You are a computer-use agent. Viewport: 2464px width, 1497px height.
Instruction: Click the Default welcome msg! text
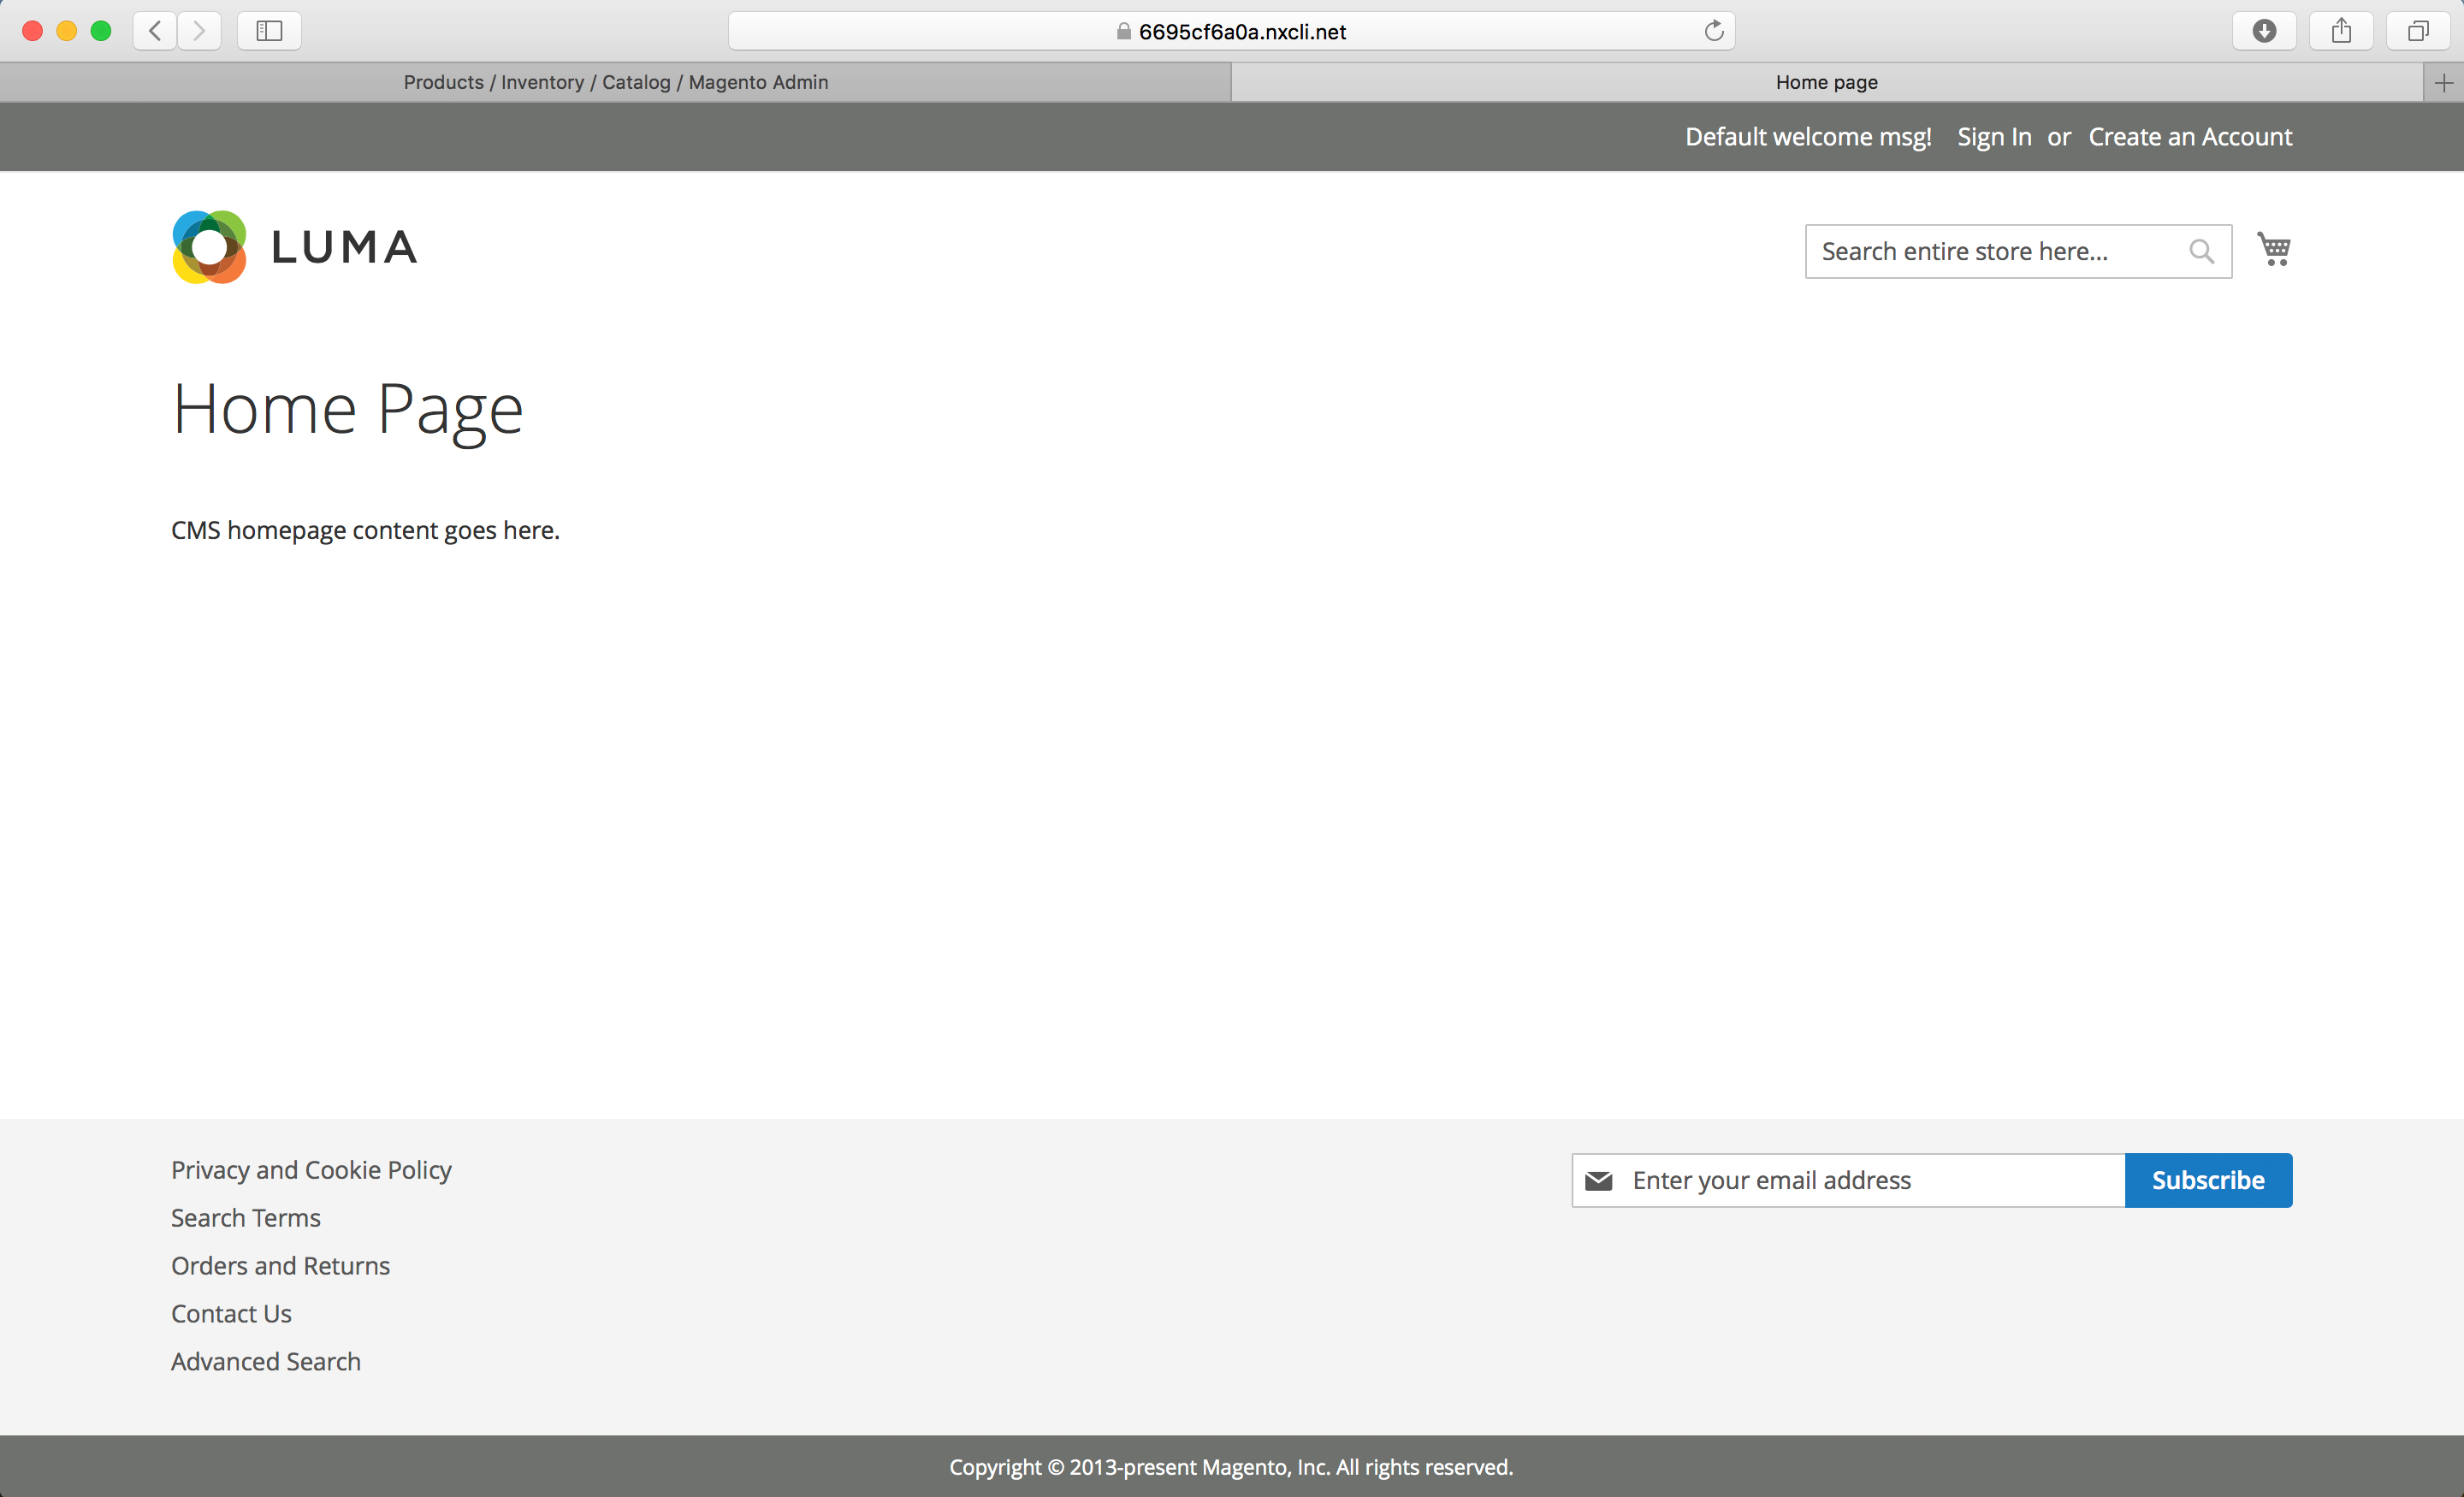click(1808, 137)
